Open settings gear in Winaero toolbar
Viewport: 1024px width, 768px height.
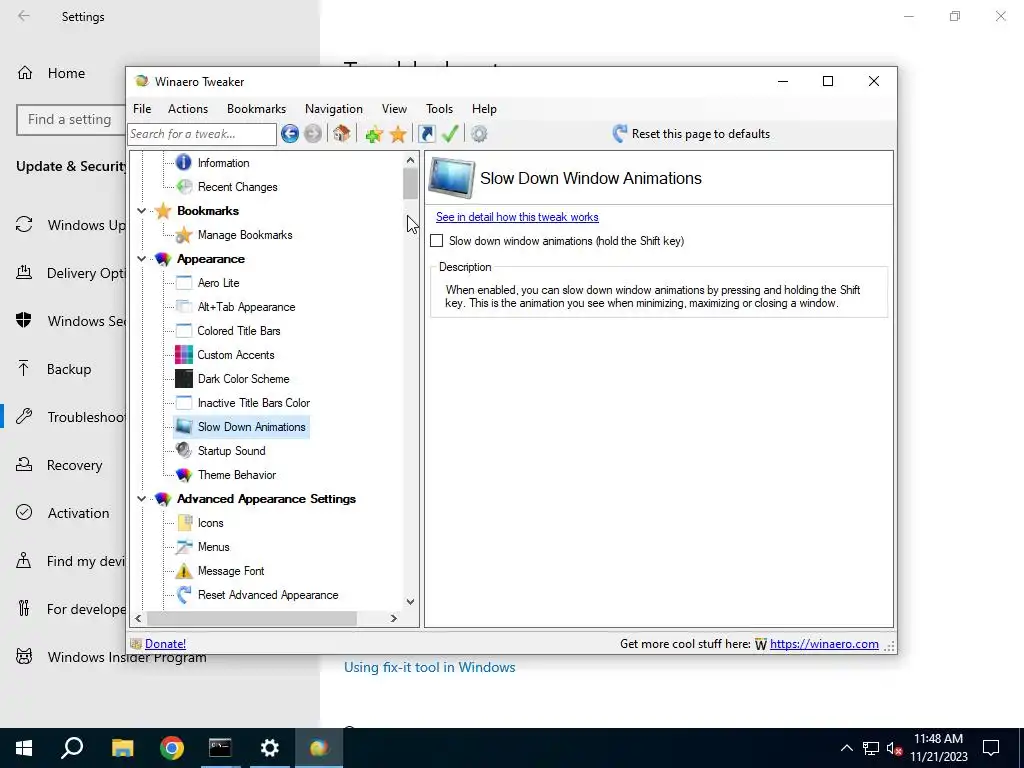pos(479,134)
